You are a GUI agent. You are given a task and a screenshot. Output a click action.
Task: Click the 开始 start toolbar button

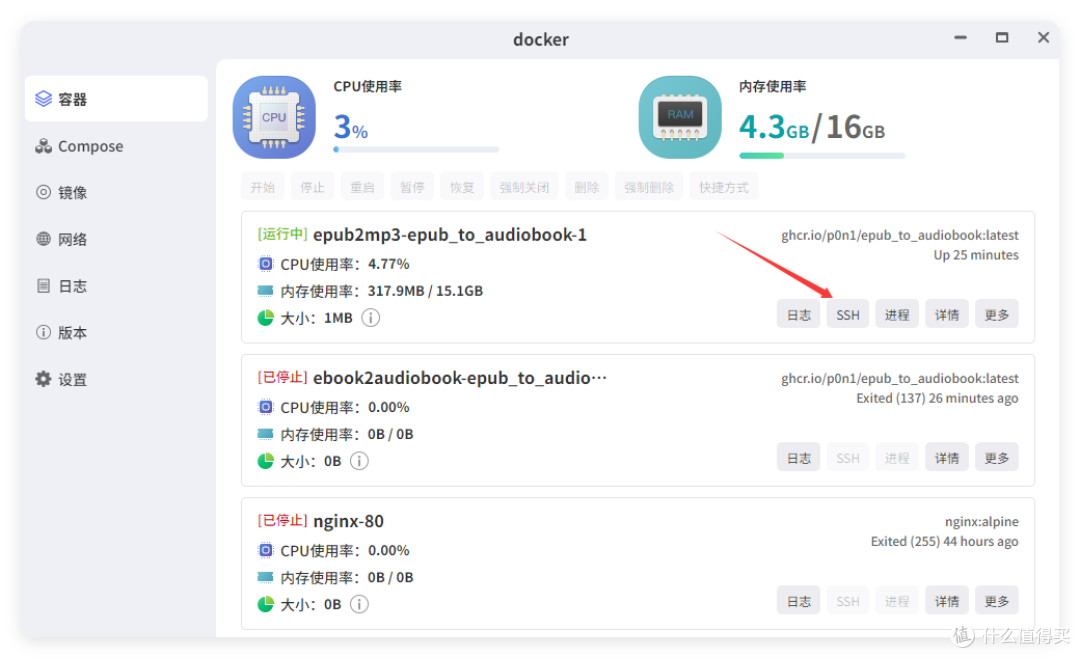coord(262,187)
